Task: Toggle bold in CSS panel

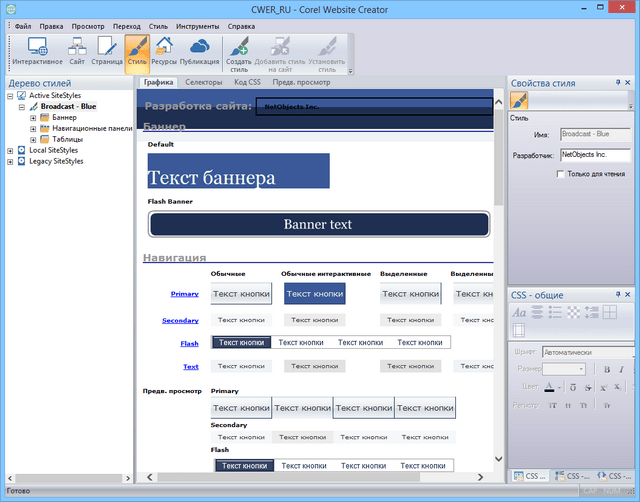Action: [x=606, y=370]
